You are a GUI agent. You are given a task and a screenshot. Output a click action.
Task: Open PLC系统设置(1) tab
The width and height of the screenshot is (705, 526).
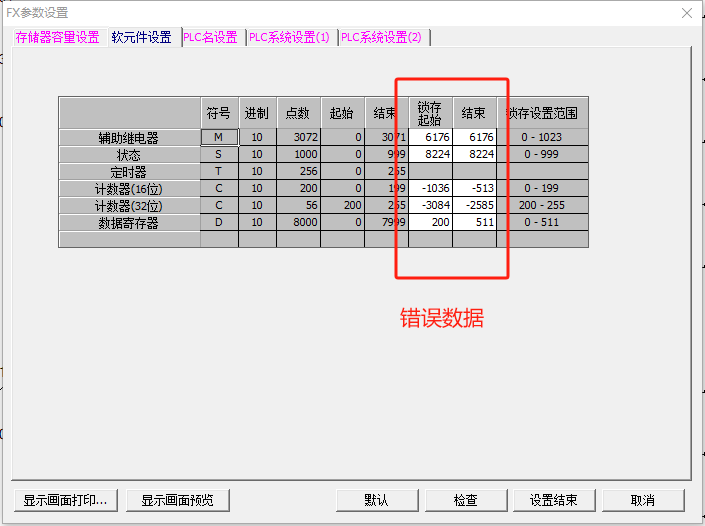coord(289,37)
